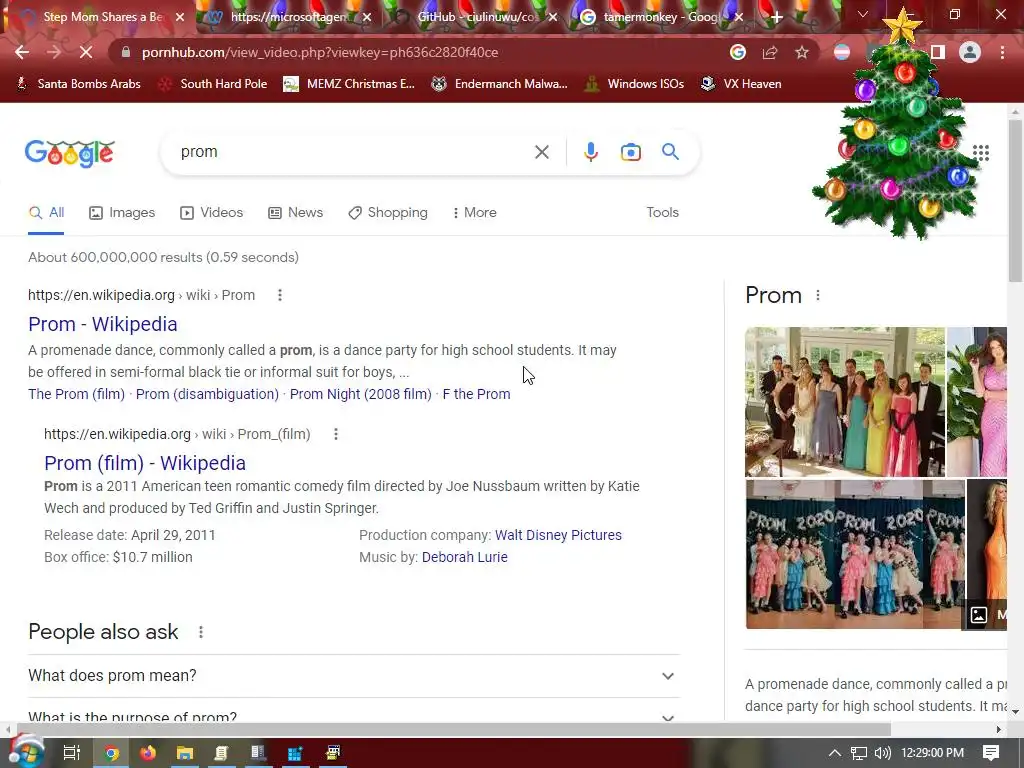Click the vertical page scrollbar thumb
Screen dimensions: 1024x768
[x=1016, y=201]
